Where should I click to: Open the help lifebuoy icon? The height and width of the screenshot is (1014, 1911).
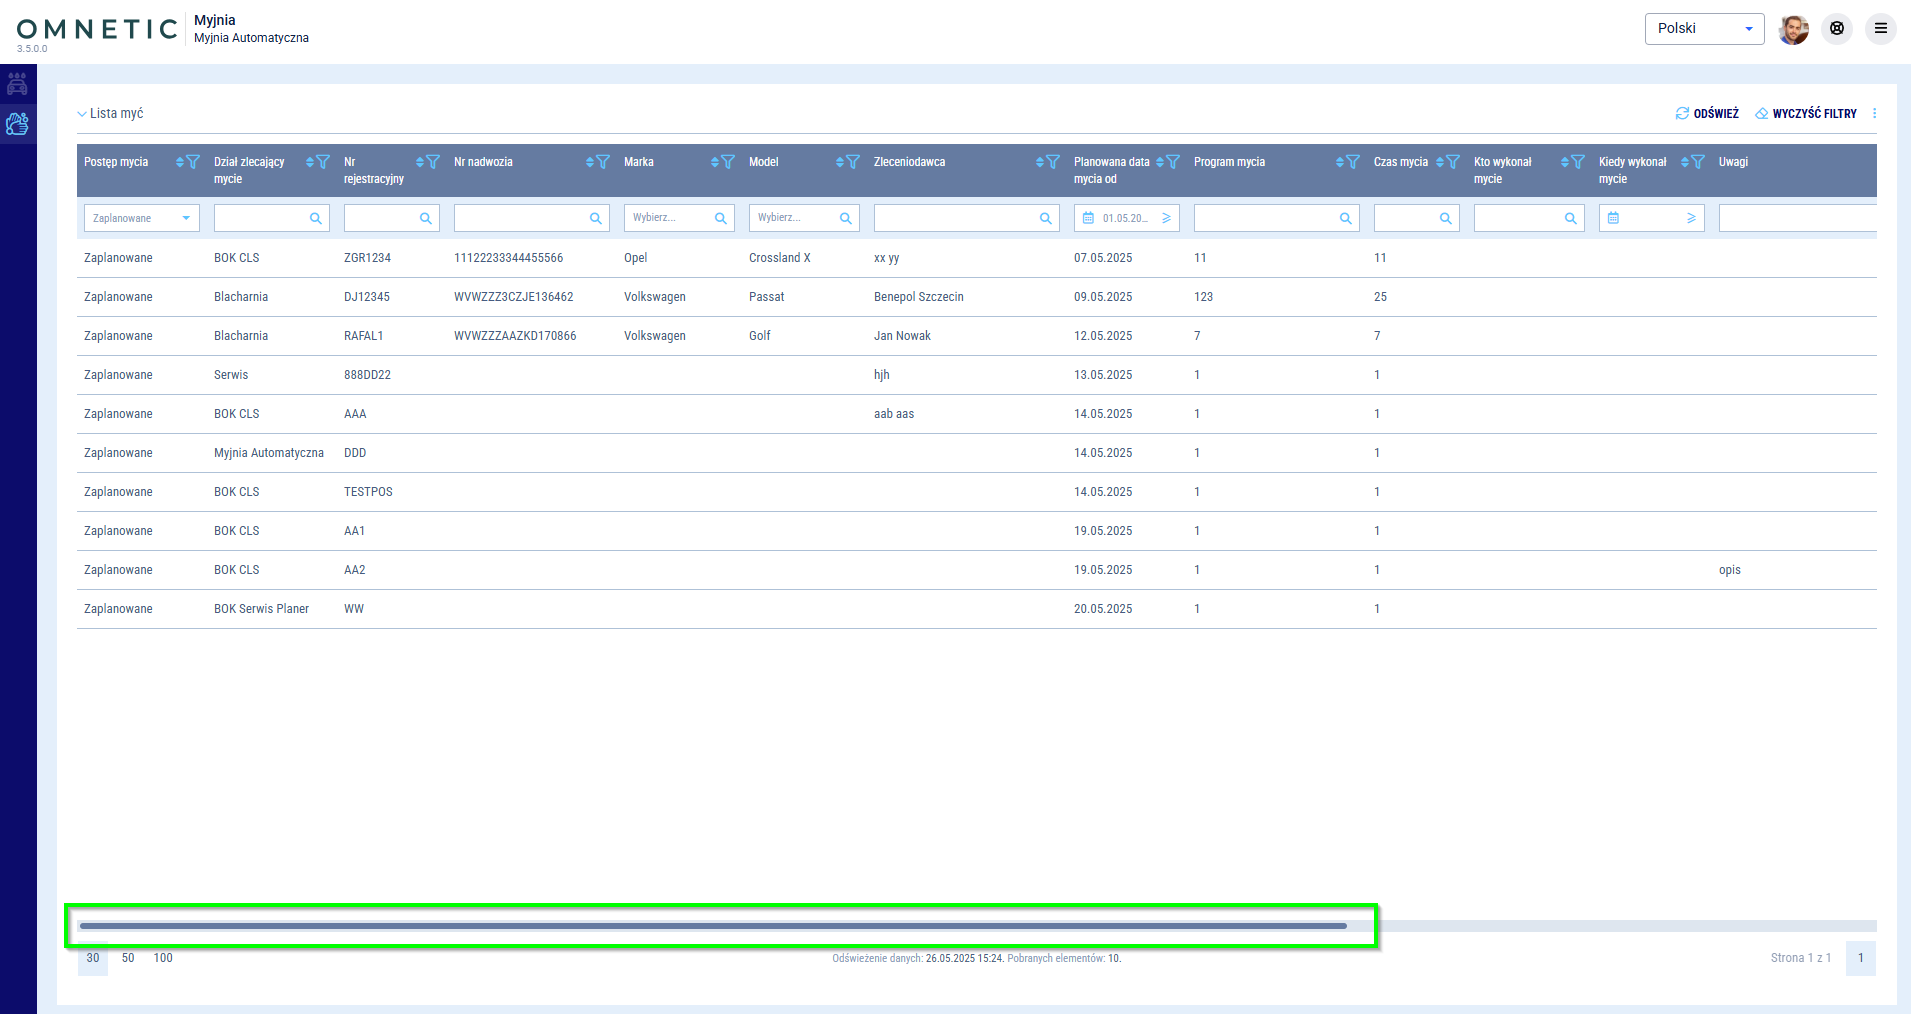[x=1837, y=29]
